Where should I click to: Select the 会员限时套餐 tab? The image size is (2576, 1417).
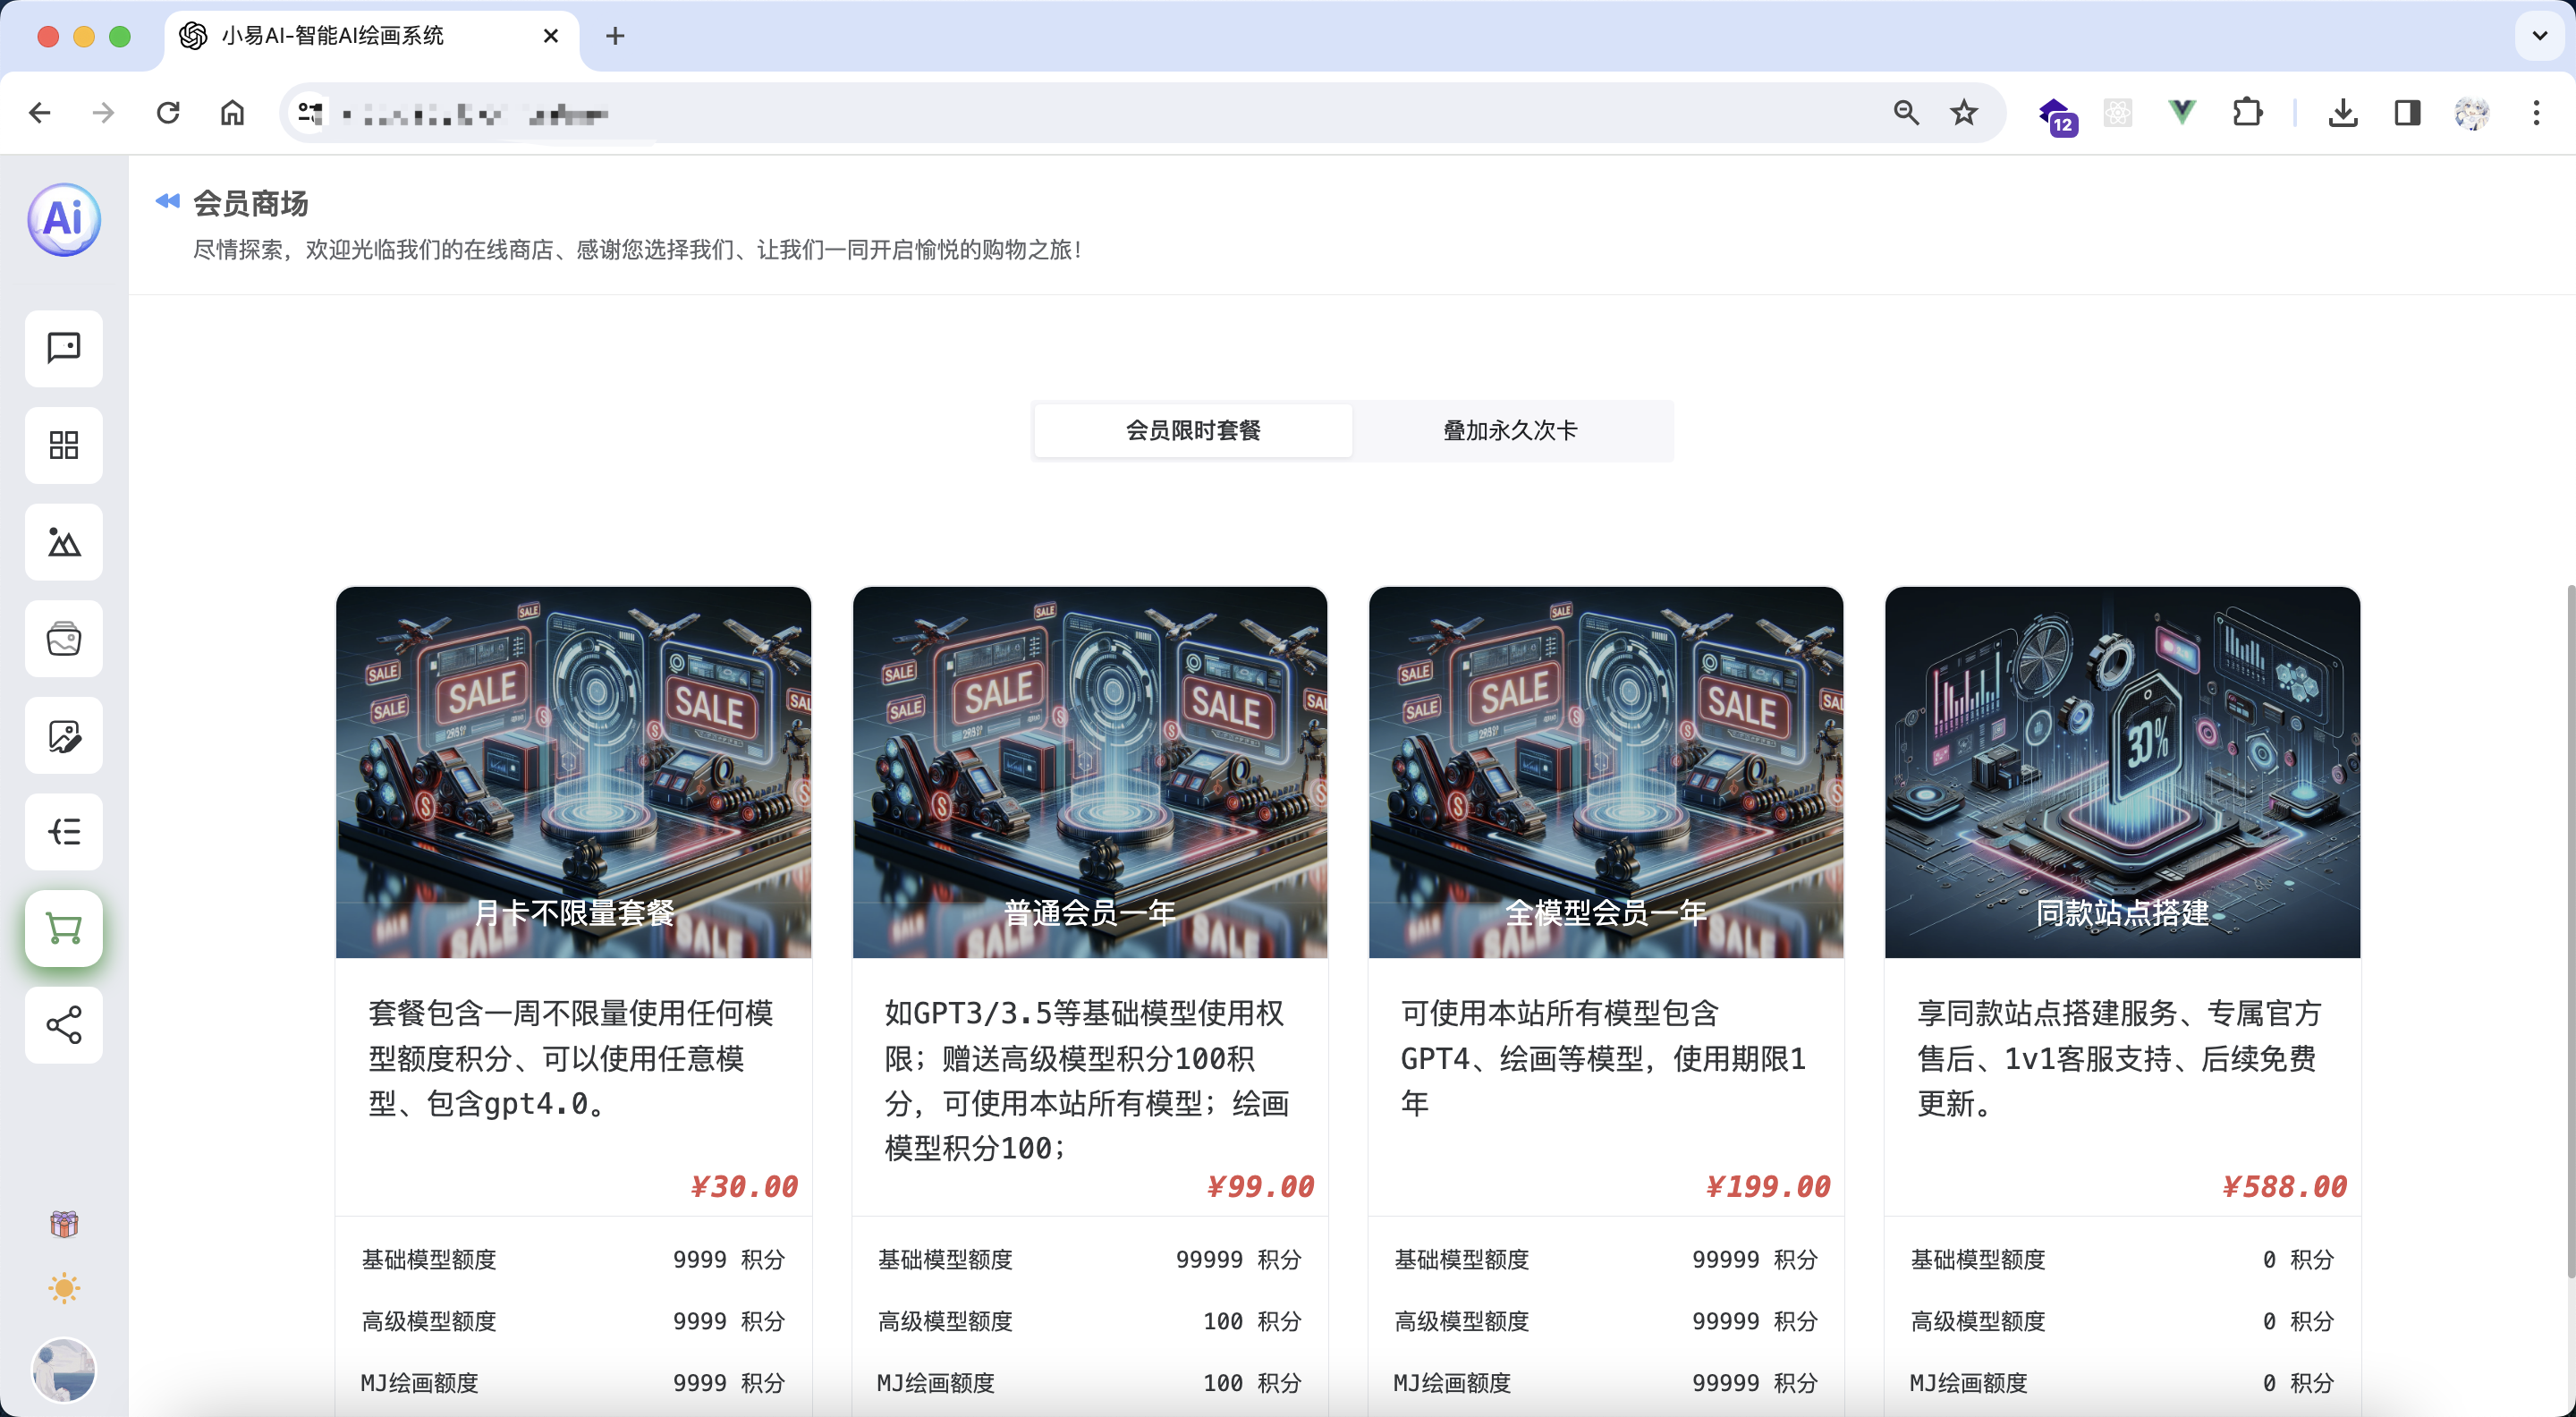[1193, 430]
